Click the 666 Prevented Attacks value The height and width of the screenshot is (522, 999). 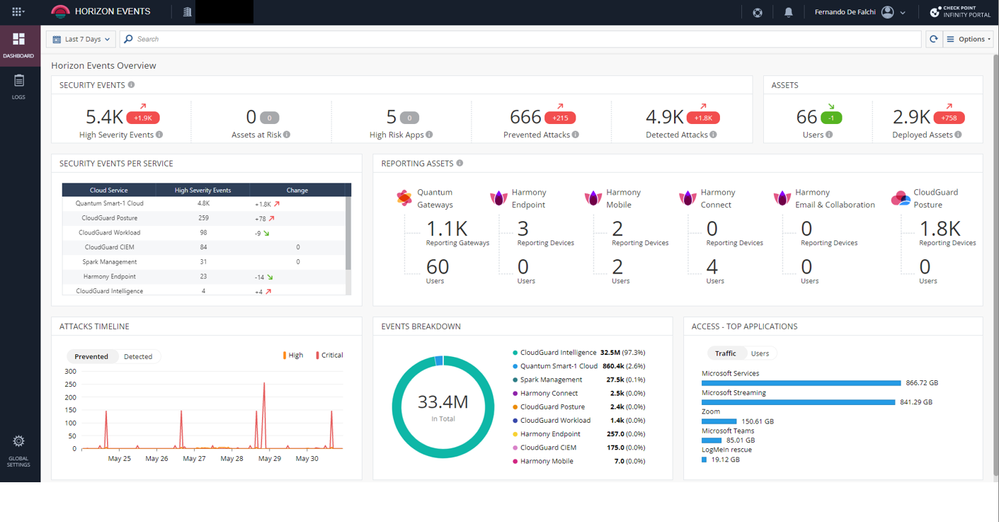click(x=525, y=117)
